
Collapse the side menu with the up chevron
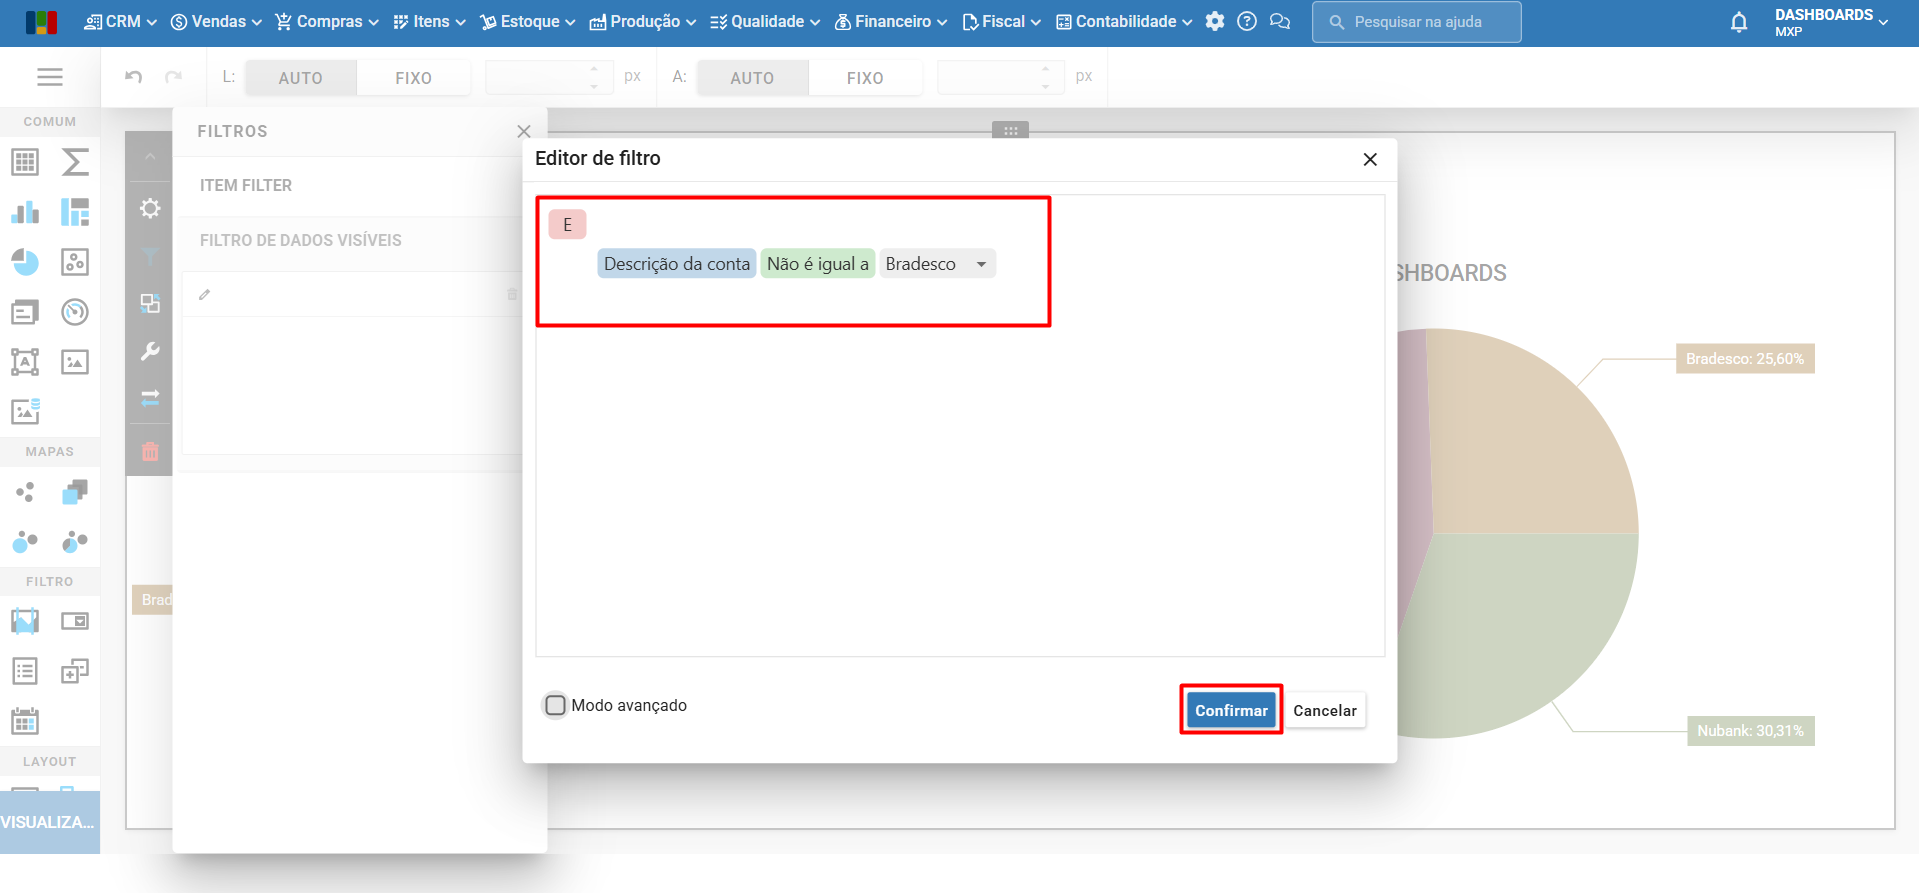[150, 157]
